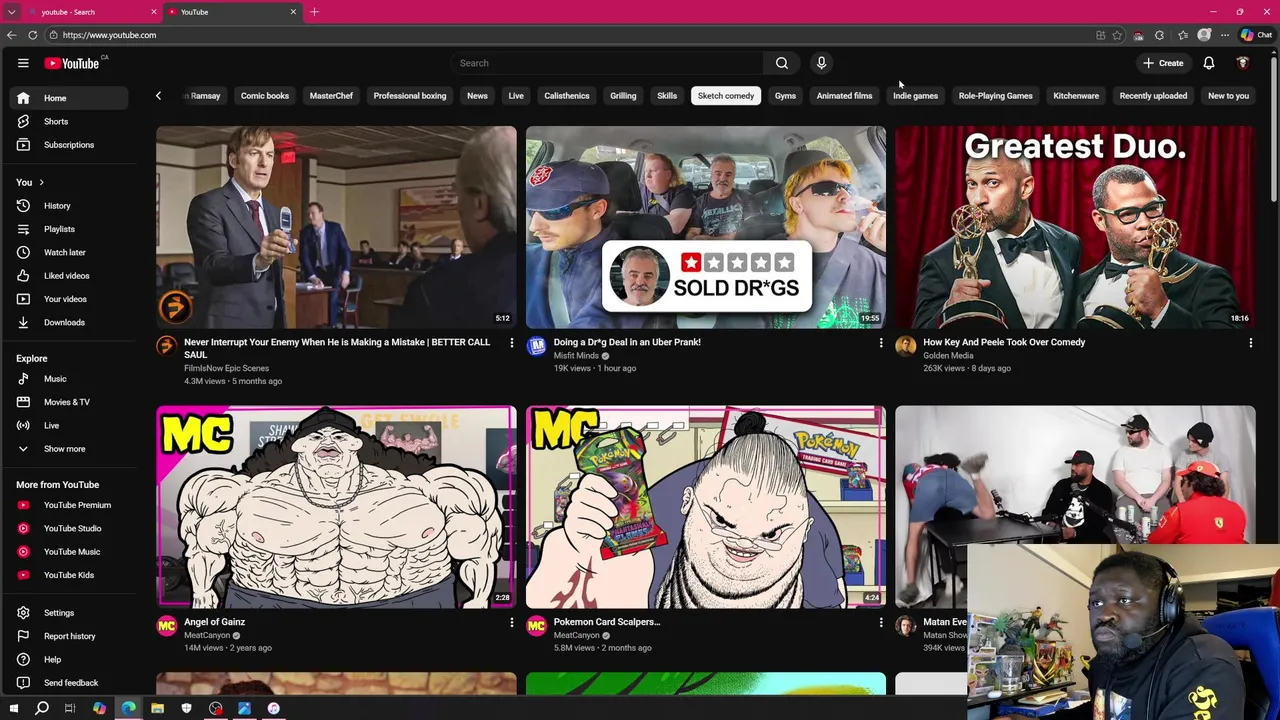
Task: Open Report history in sidebar
Action: tap(68, 636)
